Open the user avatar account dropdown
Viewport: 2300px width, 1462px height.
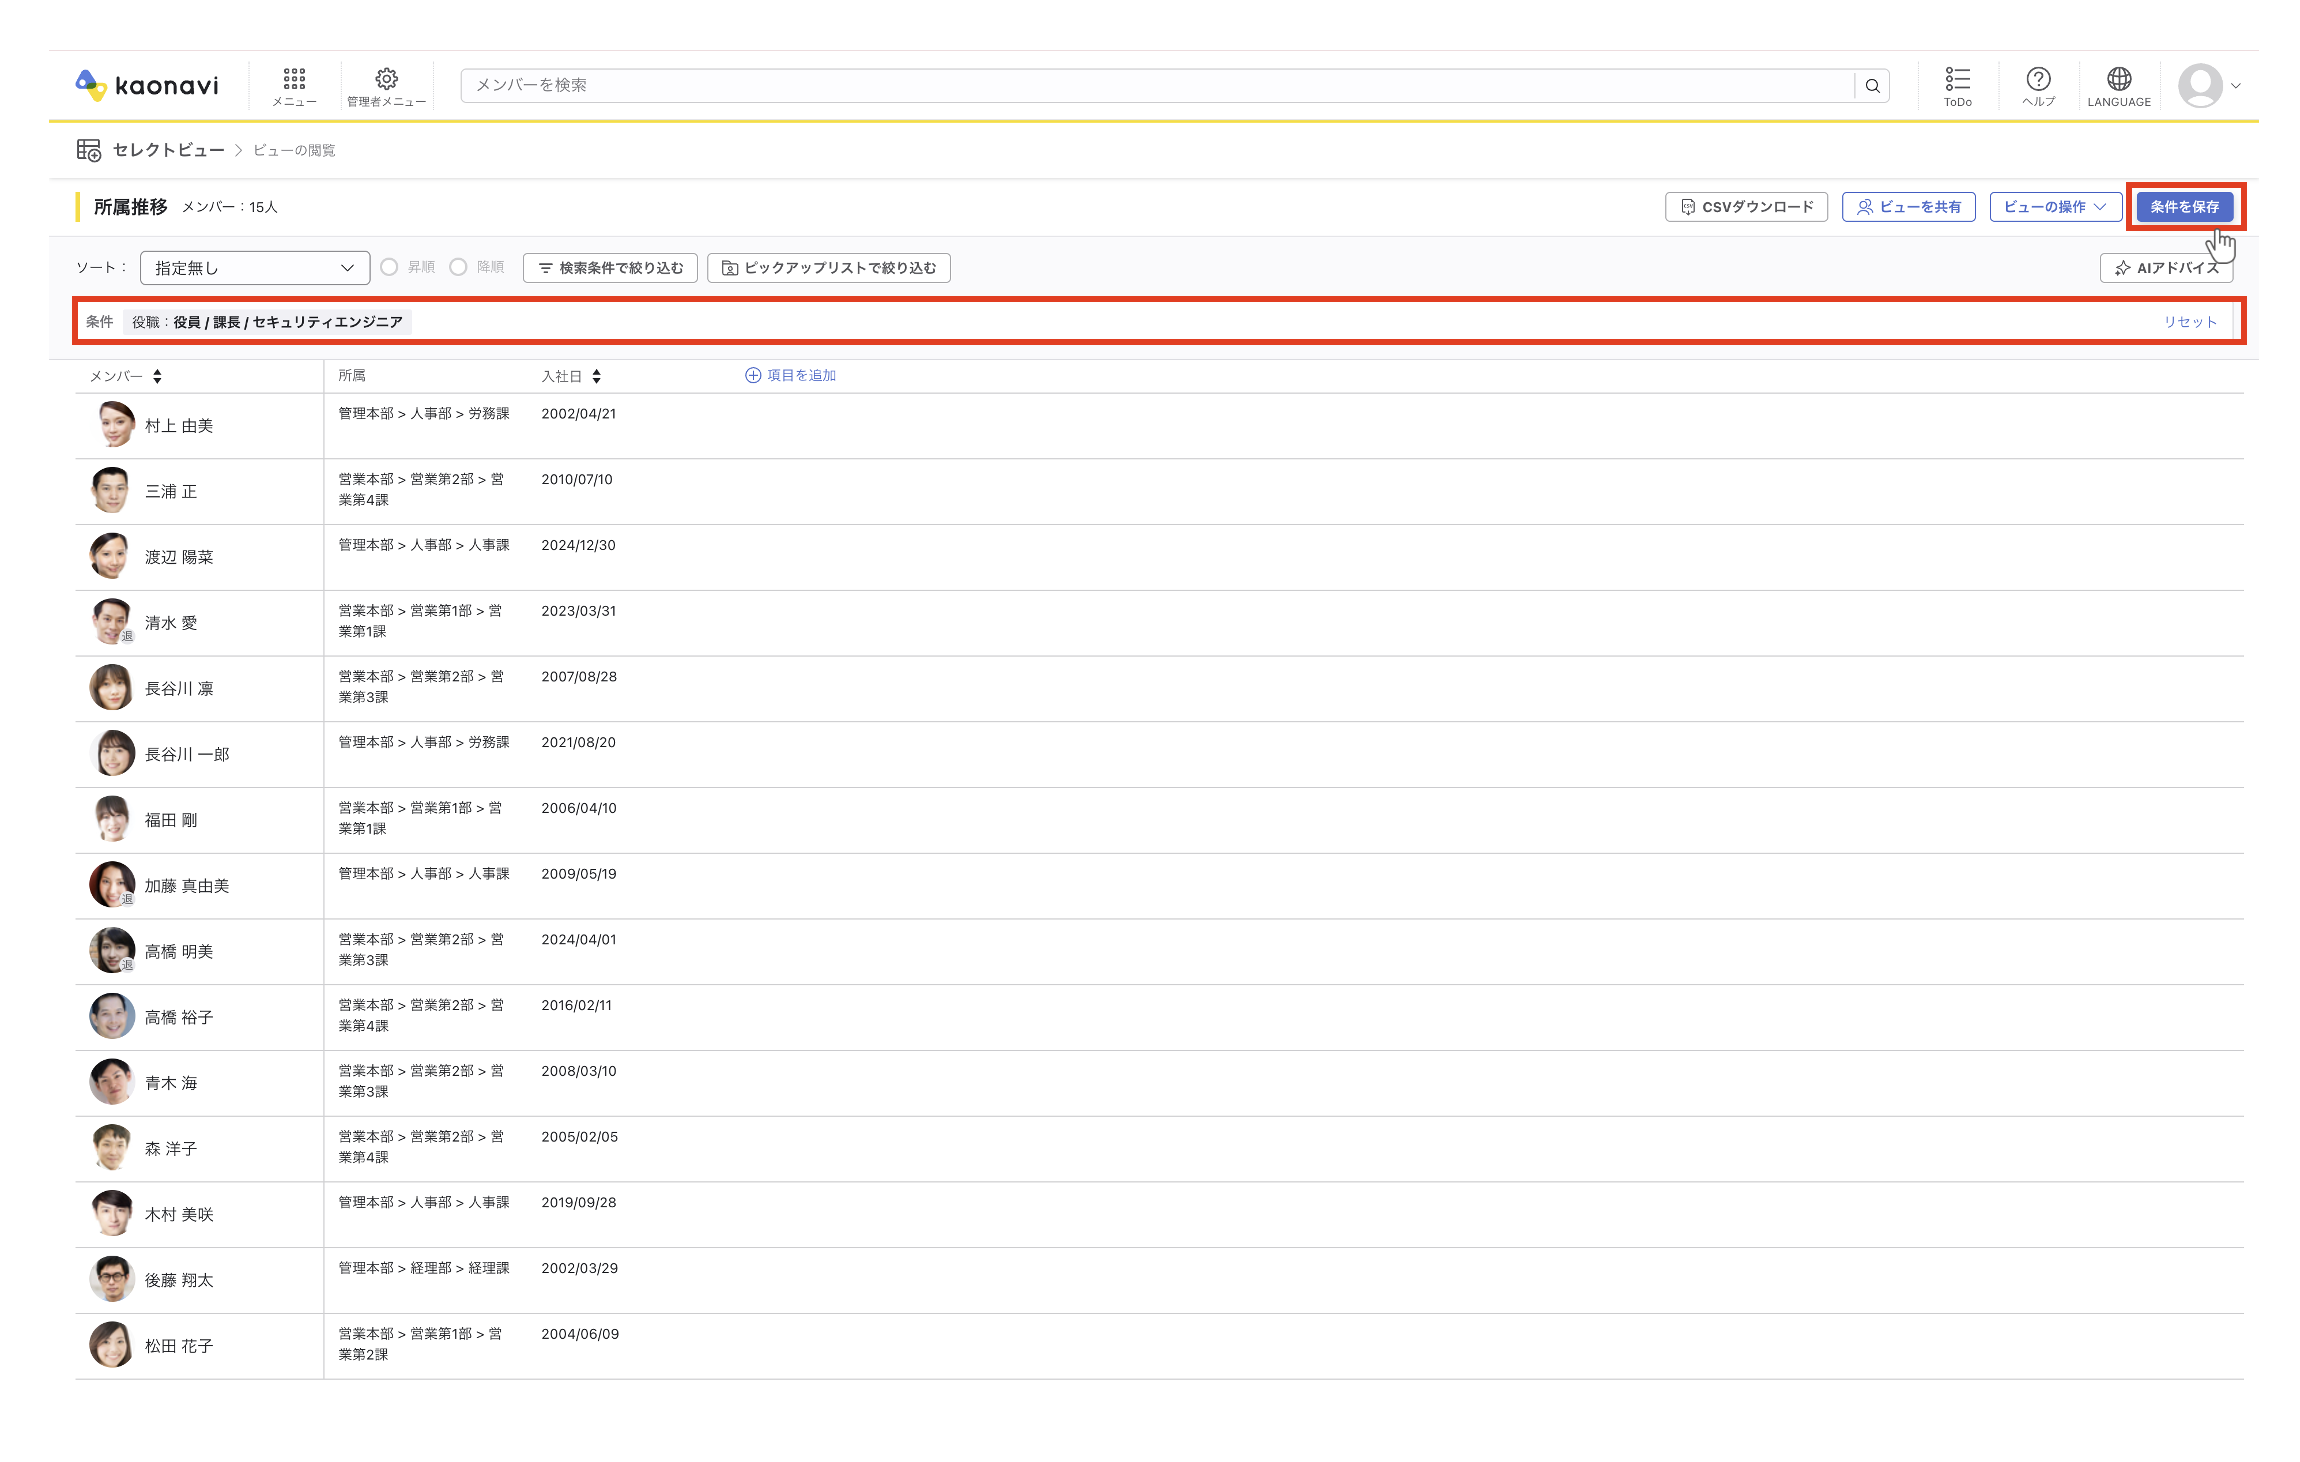[x=2210, y=86]
